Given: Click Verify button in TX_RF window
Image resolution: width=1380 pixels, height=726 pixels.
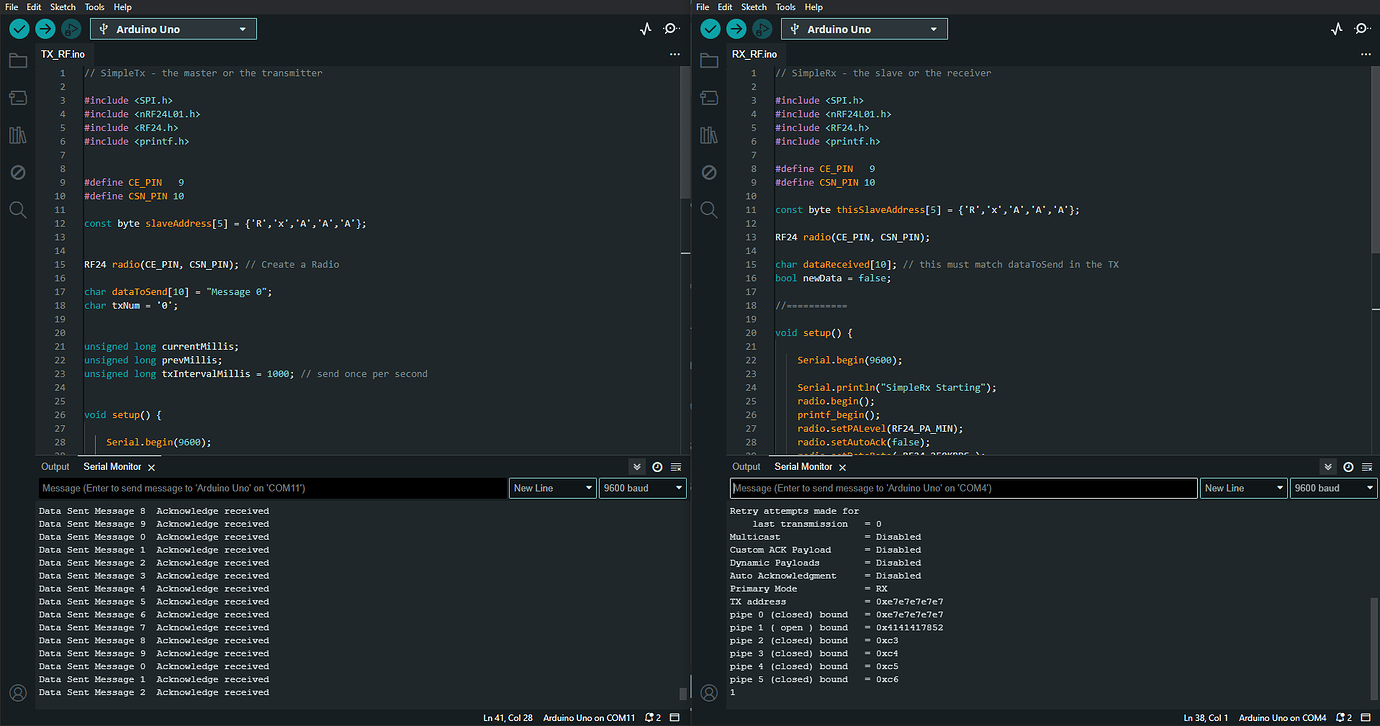Looking at the screenshot, I should (19, 30).
